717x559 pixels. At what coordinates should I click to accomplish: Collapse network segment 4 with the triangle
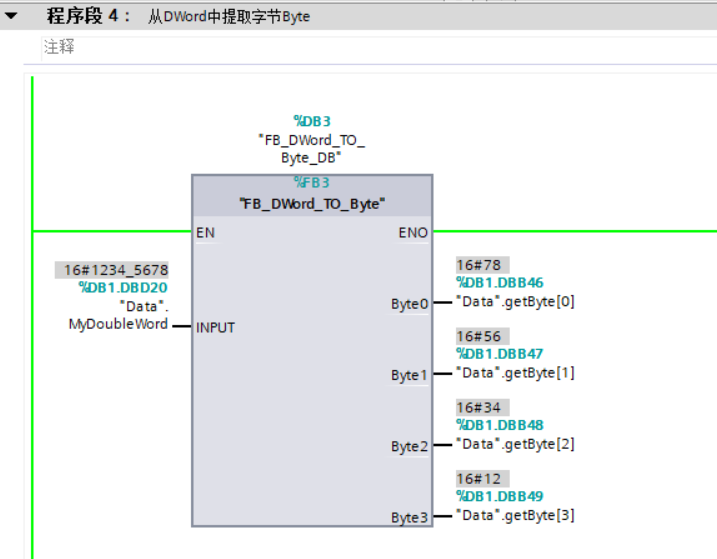(x=11, y=16)
